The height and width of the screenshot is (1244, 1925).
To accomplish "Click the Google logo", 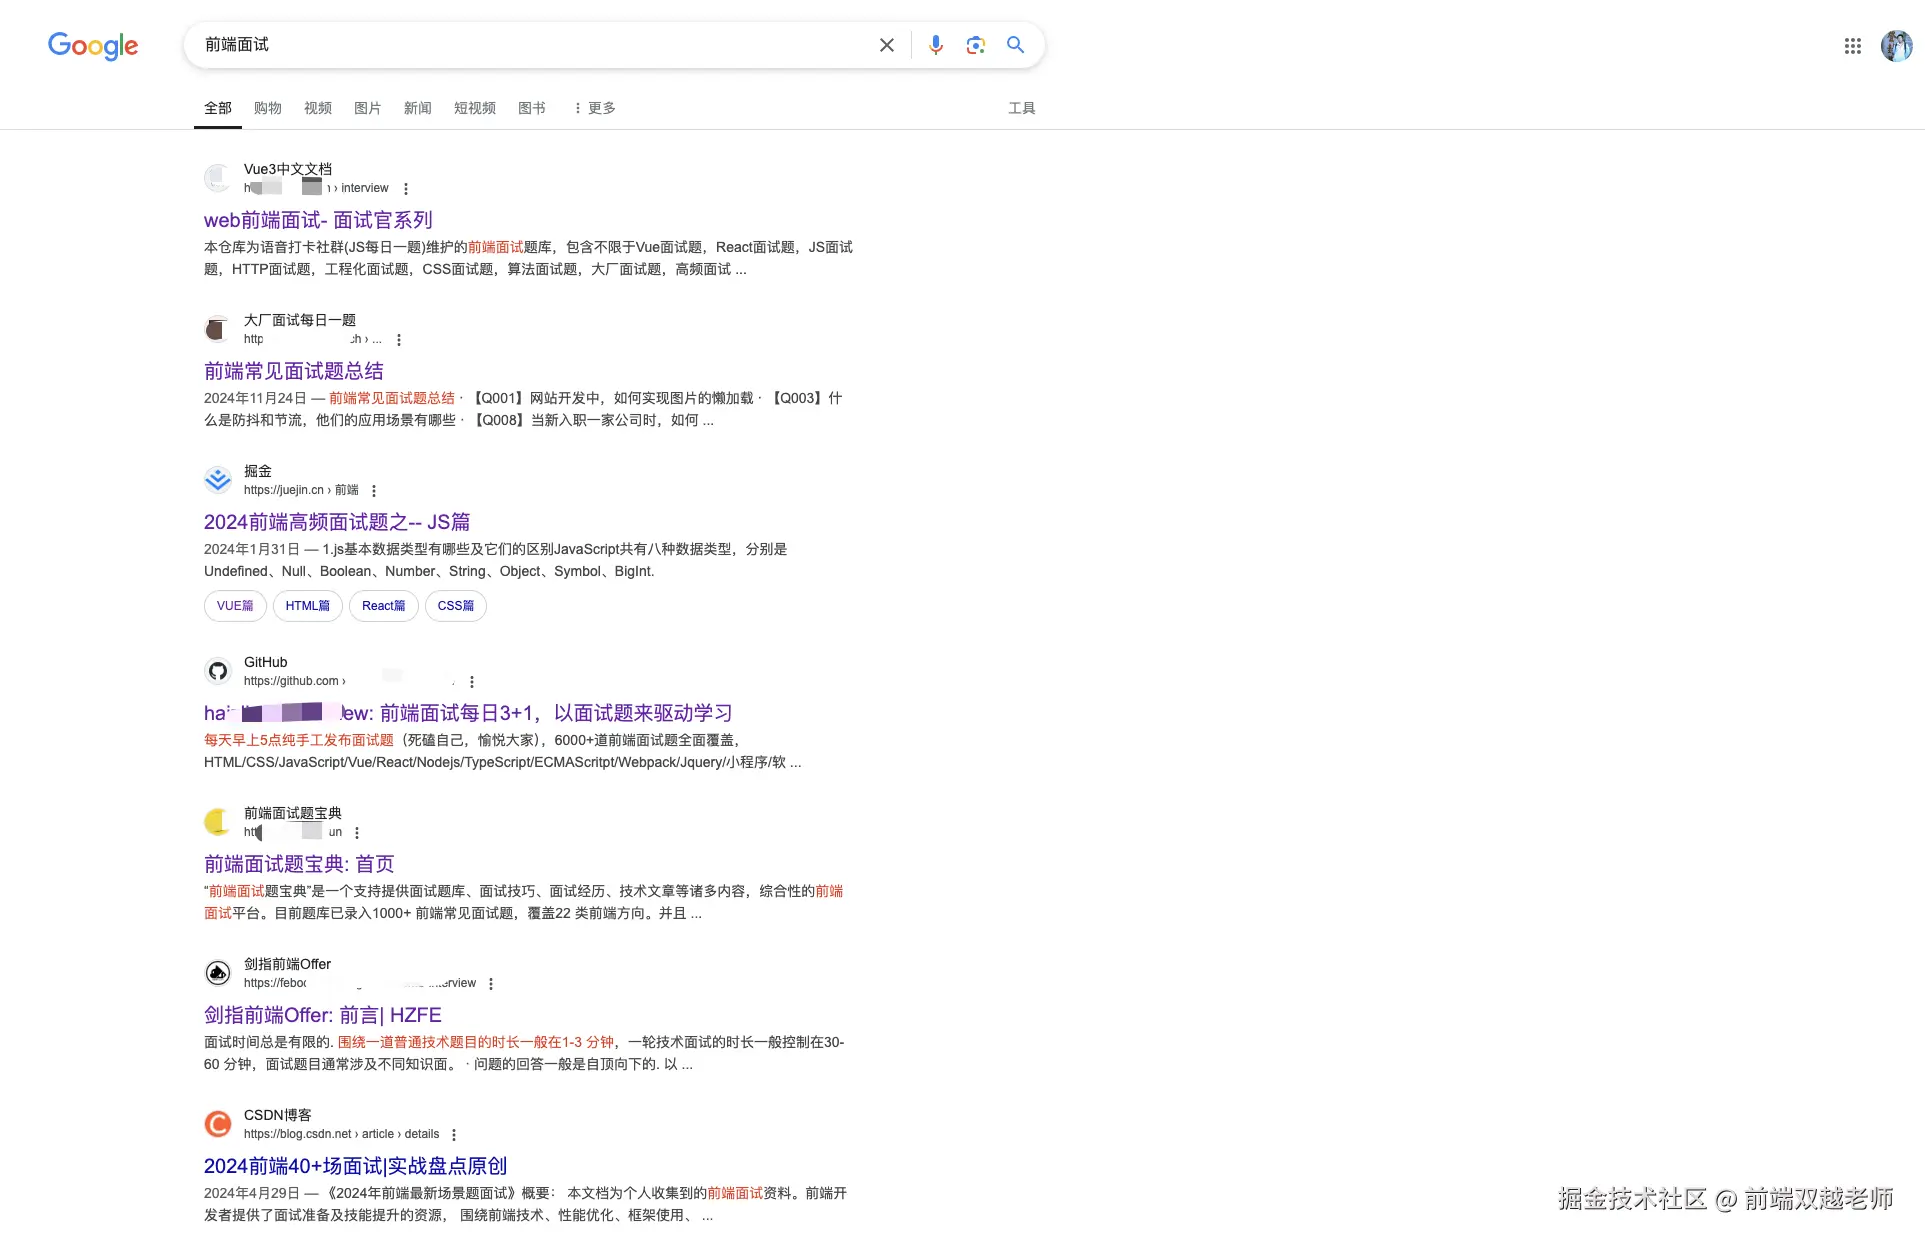I will pos(92,45).
